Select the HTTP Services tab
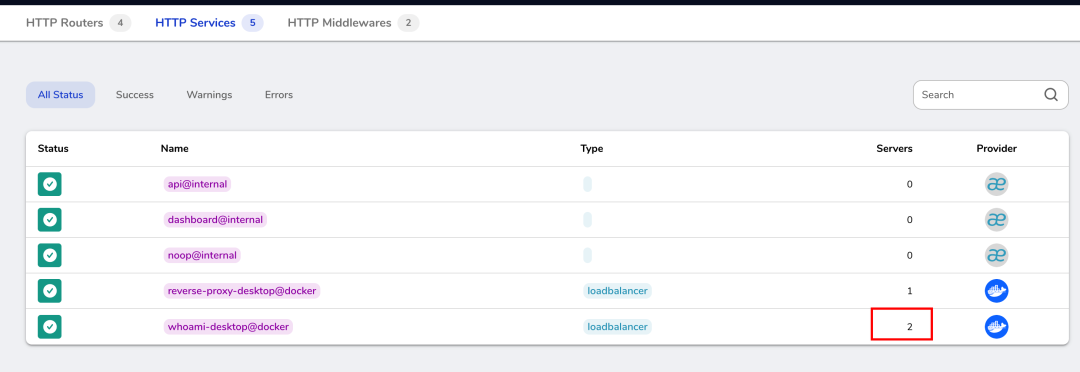Screen dimensions: 1080x372 click(209, 23)
